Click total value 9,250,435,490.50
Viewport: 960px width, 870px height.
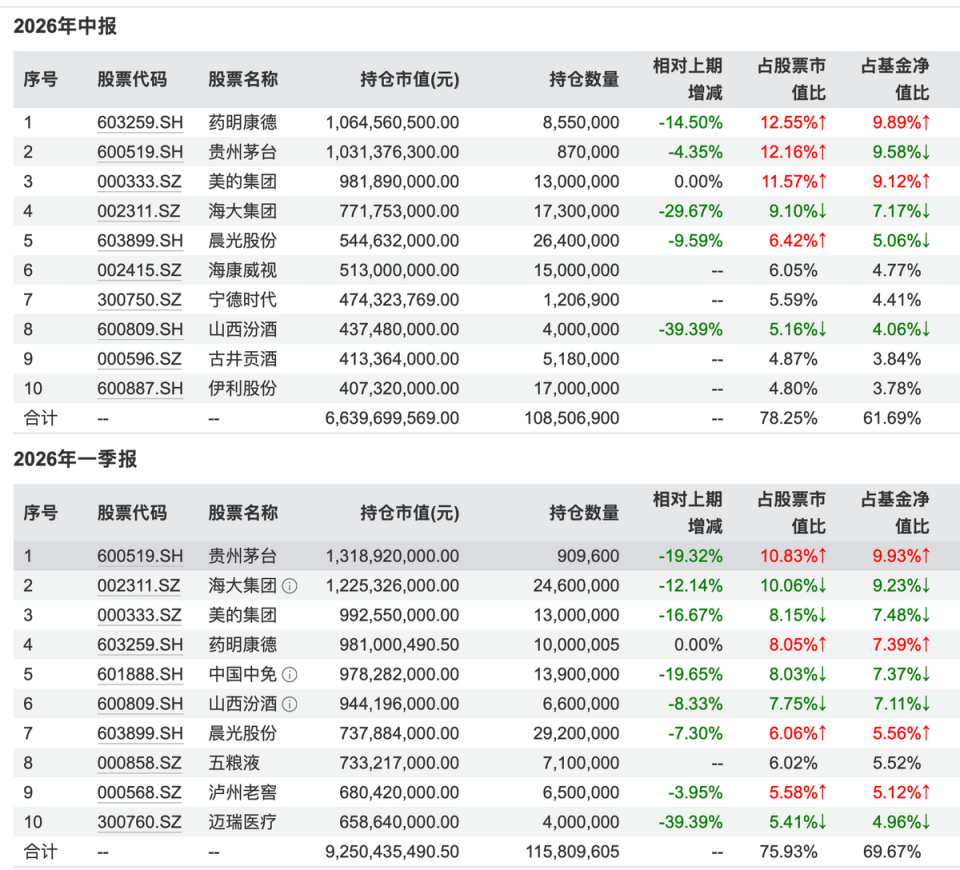point(392,852)
